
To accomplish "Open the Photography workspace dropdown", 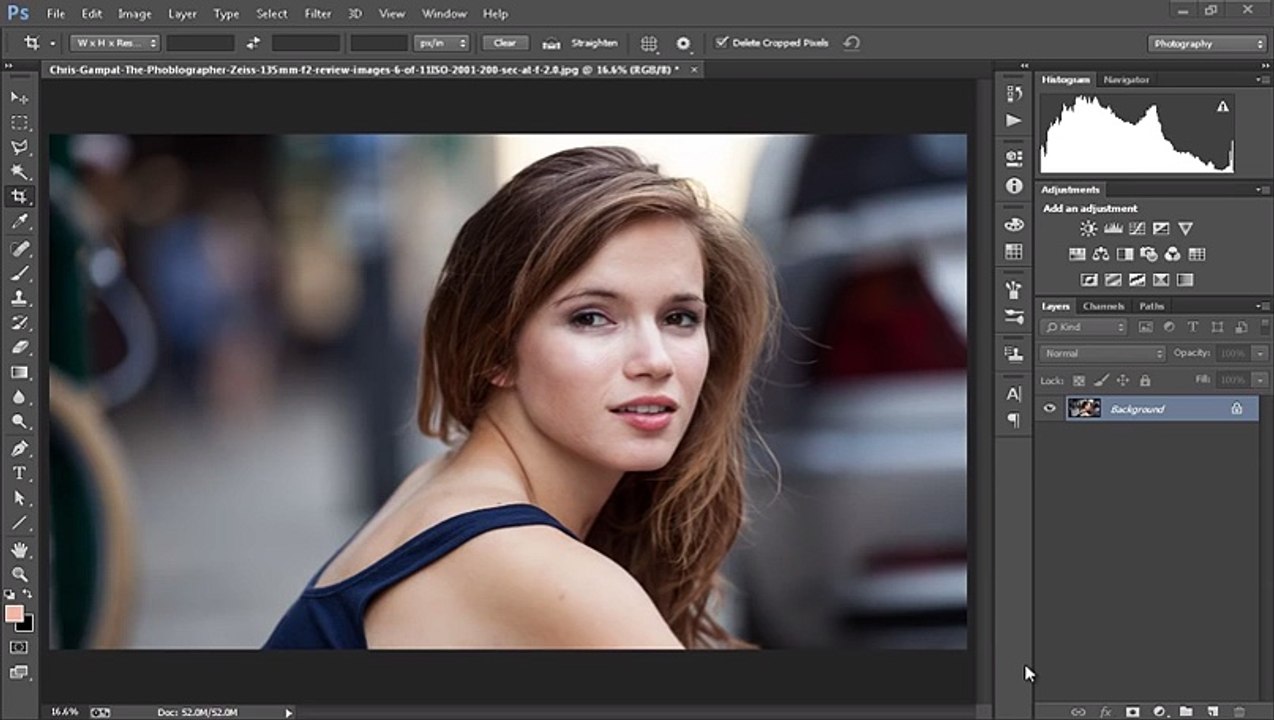I will (1207, 43).
